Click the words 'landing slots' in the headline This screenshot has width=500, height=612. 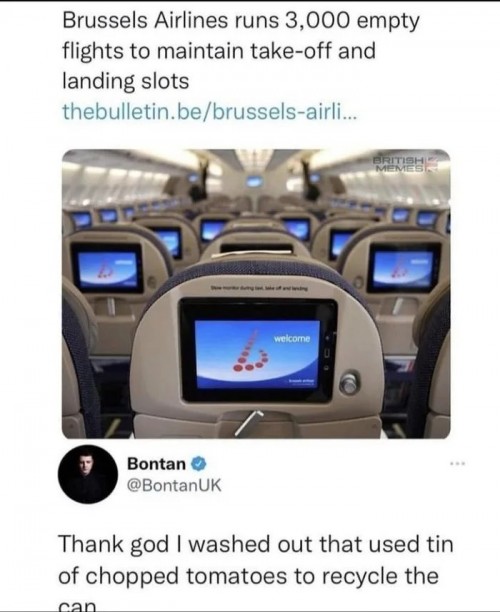click(x=126, y=82)
